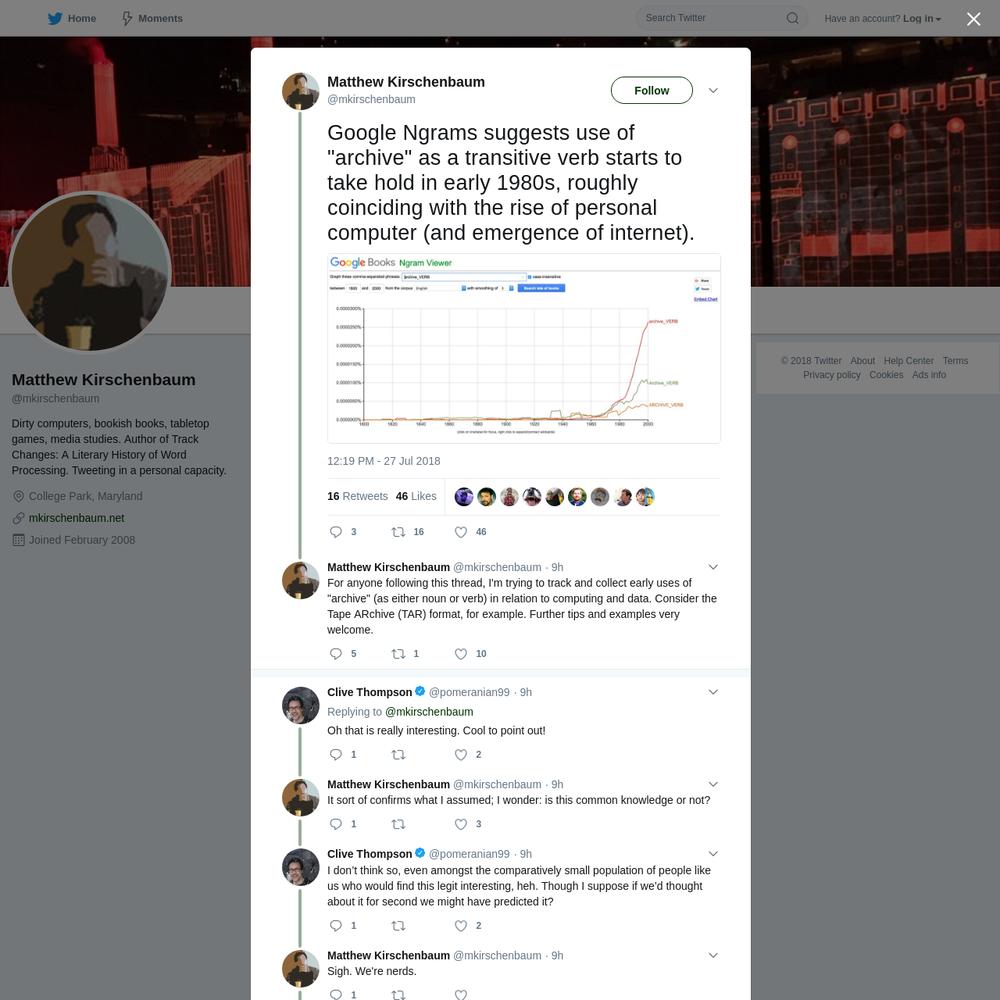Go to the Home tab
Image resolution: width=1000 pixels, height=1000 pixels.
(71, 18)
